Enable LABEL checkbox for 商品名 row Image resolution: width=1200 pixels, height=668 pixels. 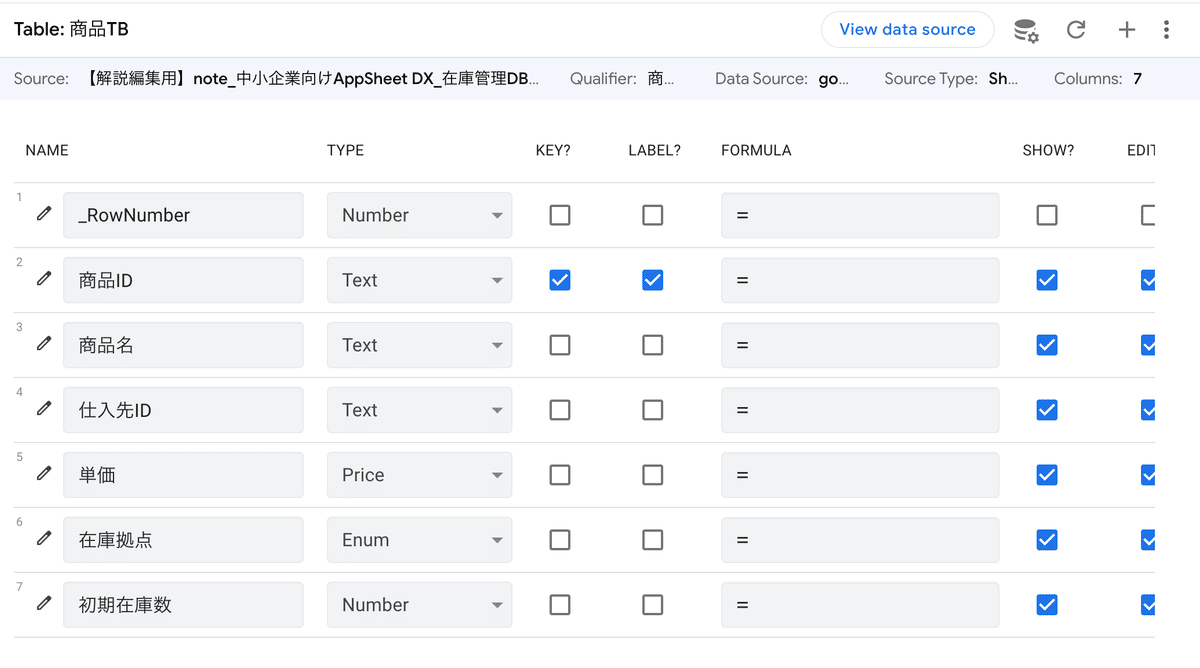coord(652,345)
